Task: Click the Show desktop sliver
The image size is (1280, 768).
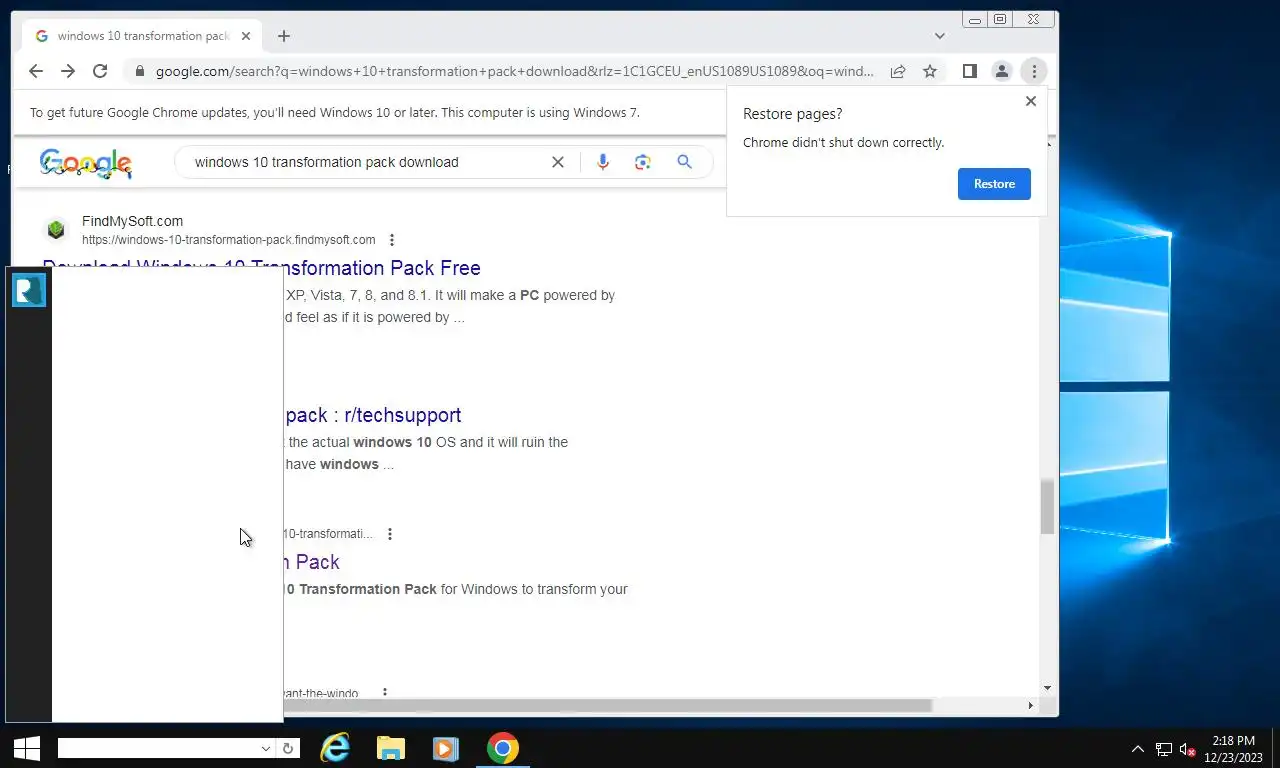Action: coord(1275,748)
